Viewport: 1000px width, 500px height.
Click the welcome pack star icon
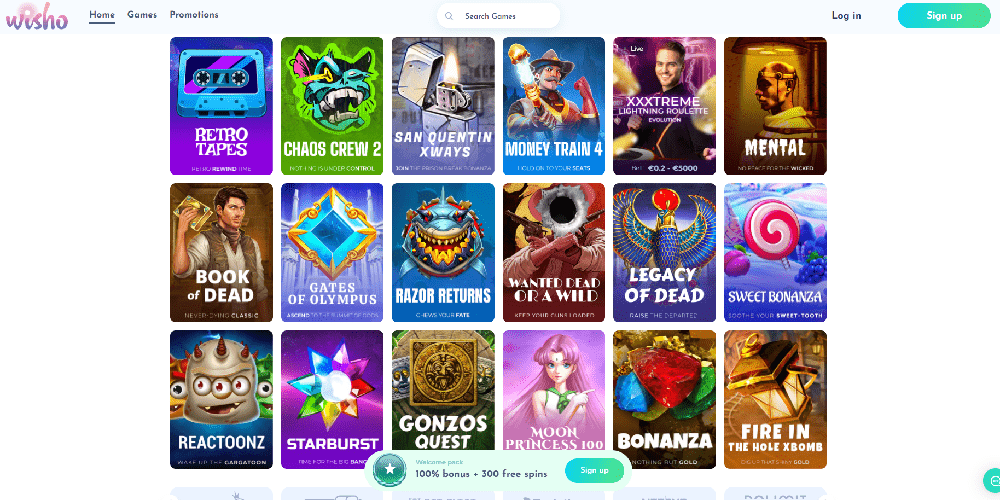click(390, 471)
